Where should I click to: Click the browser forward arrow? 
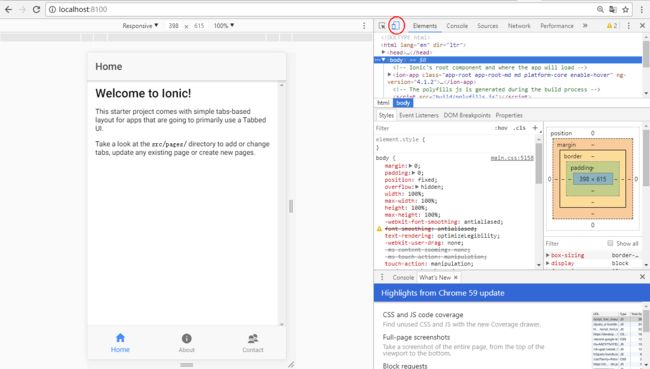click(22, 9)
